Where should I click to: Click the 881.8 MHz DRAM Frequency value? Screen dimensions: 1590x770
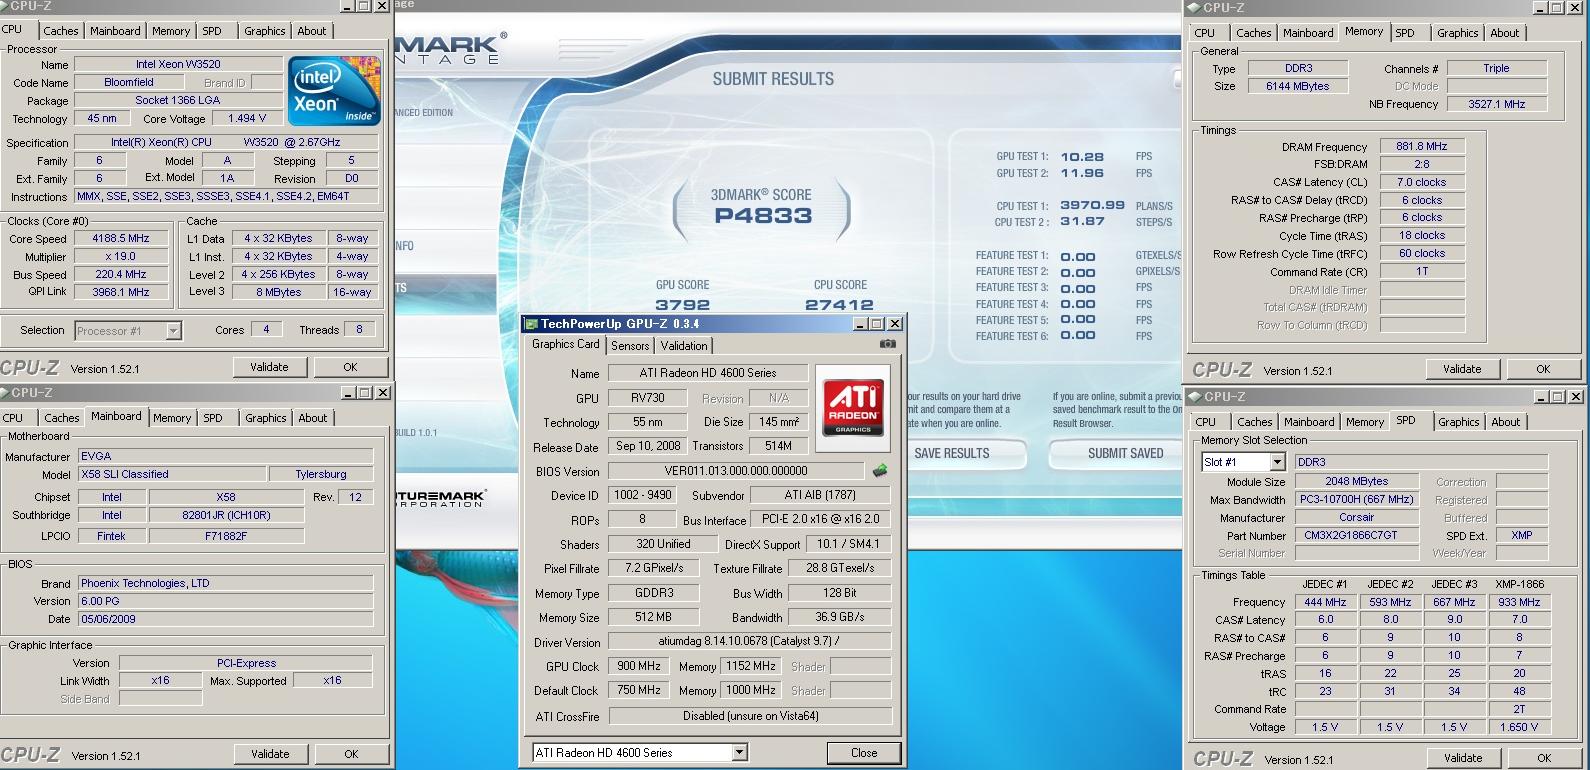1422,146
